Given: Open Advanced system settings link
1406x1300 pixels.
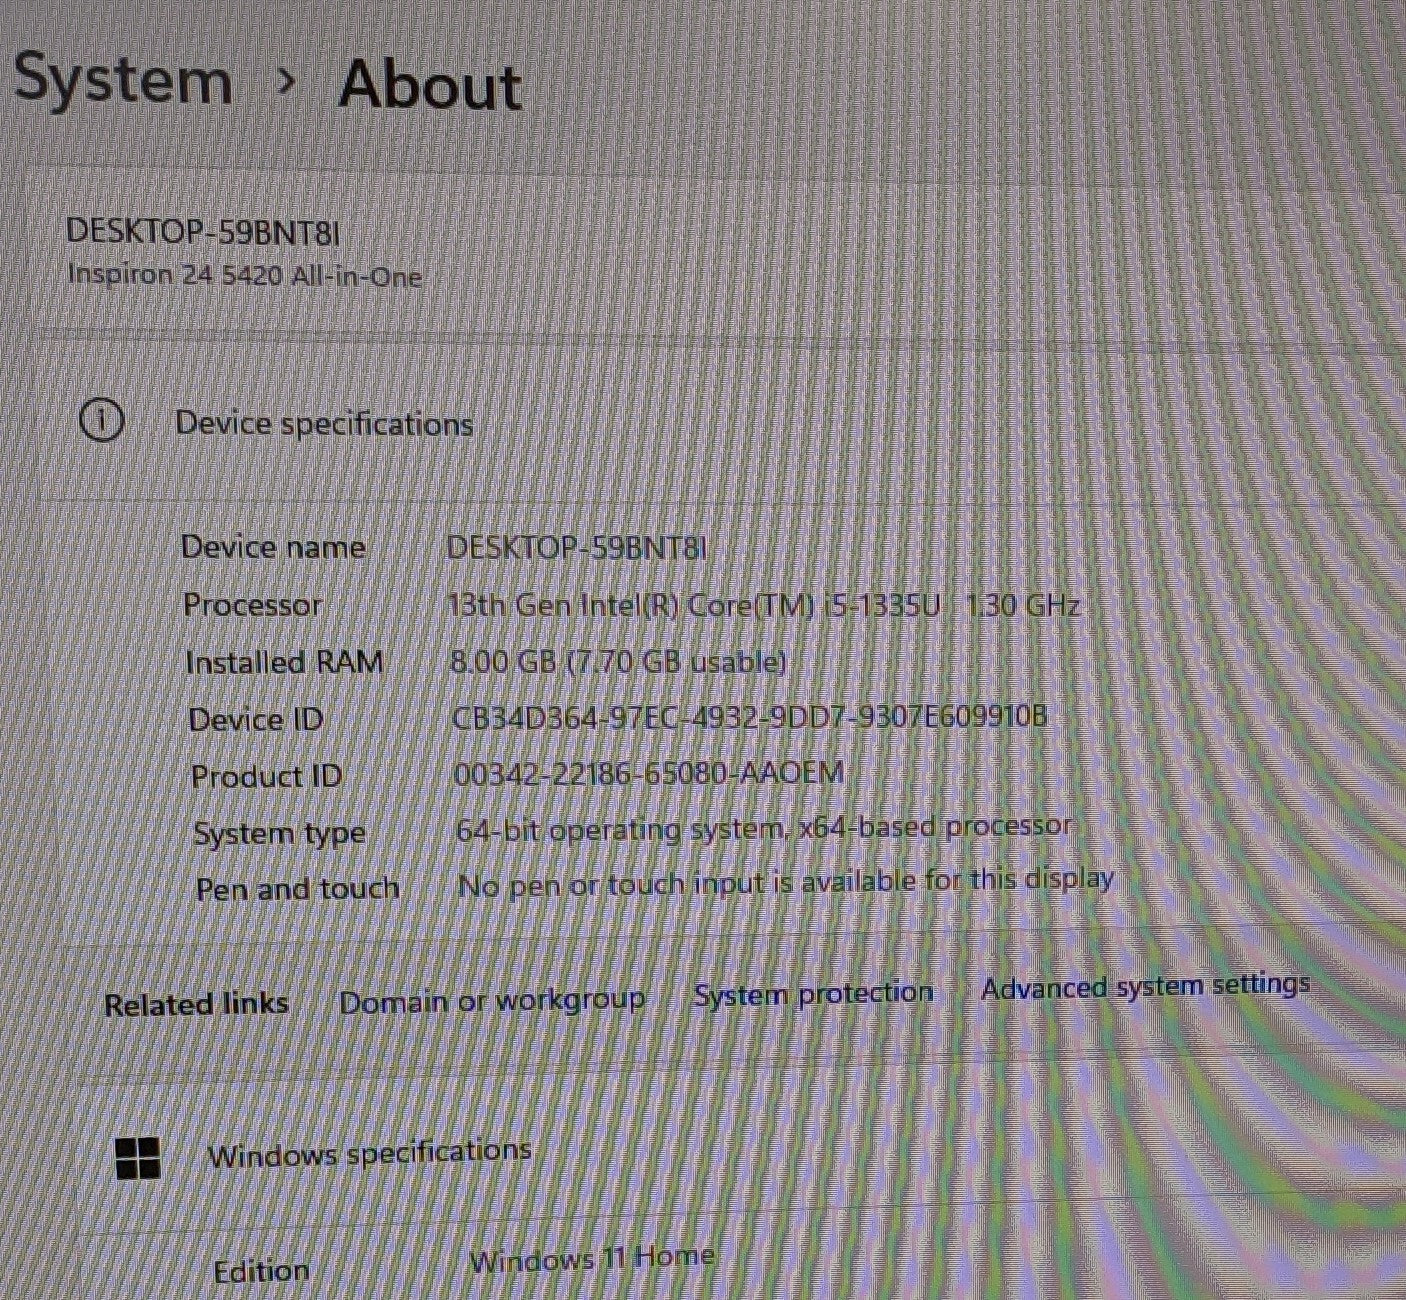Looking at the screenshot, I should 1145,986.
